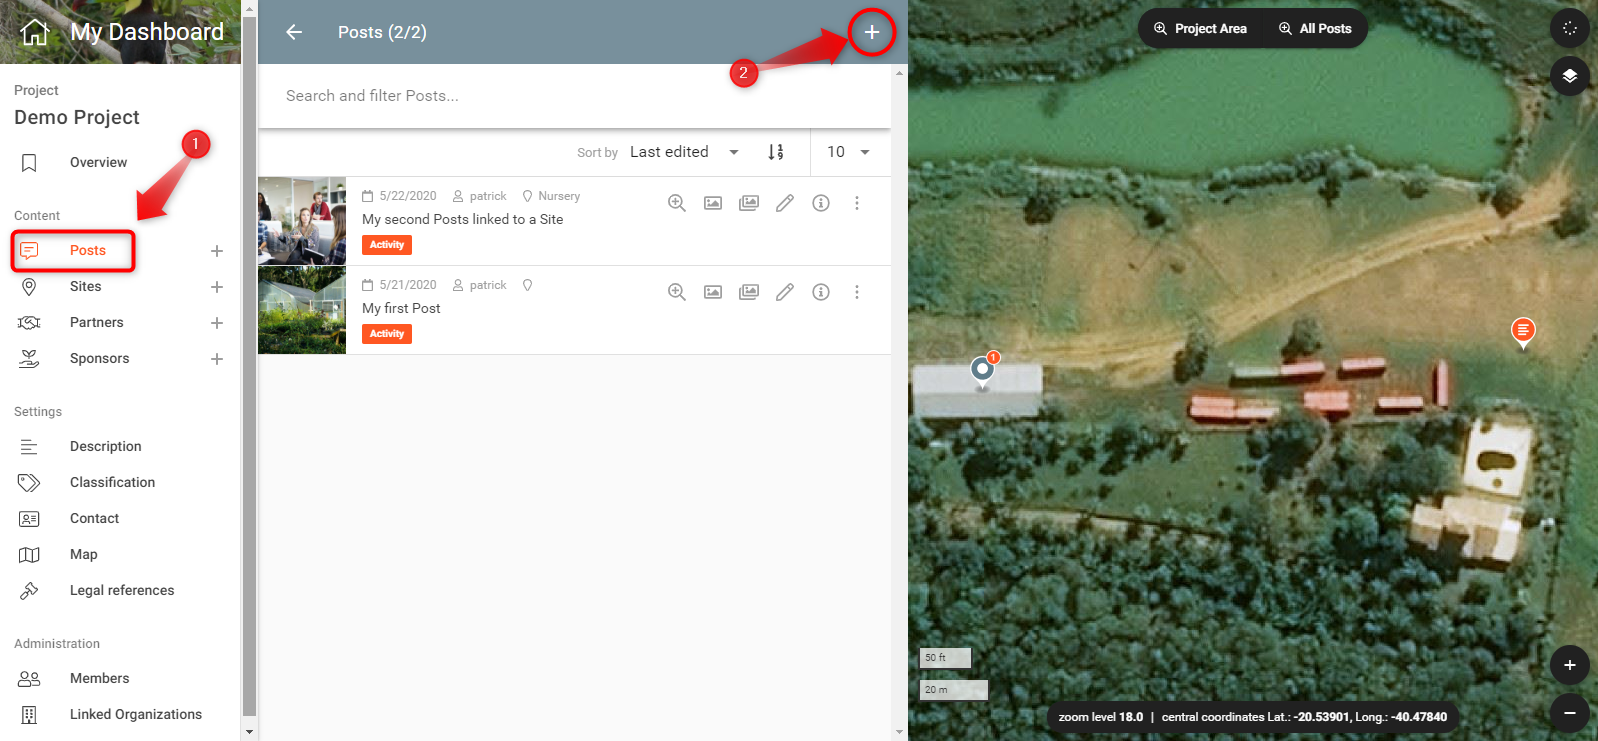Focus the Search and filter Posts field

(x=574, y=96)
